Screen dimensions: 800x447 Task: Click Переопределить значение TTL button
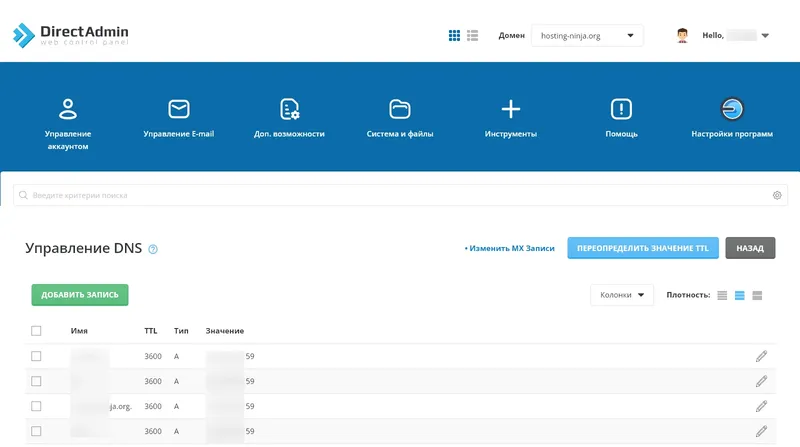click(x=643, y=248)
